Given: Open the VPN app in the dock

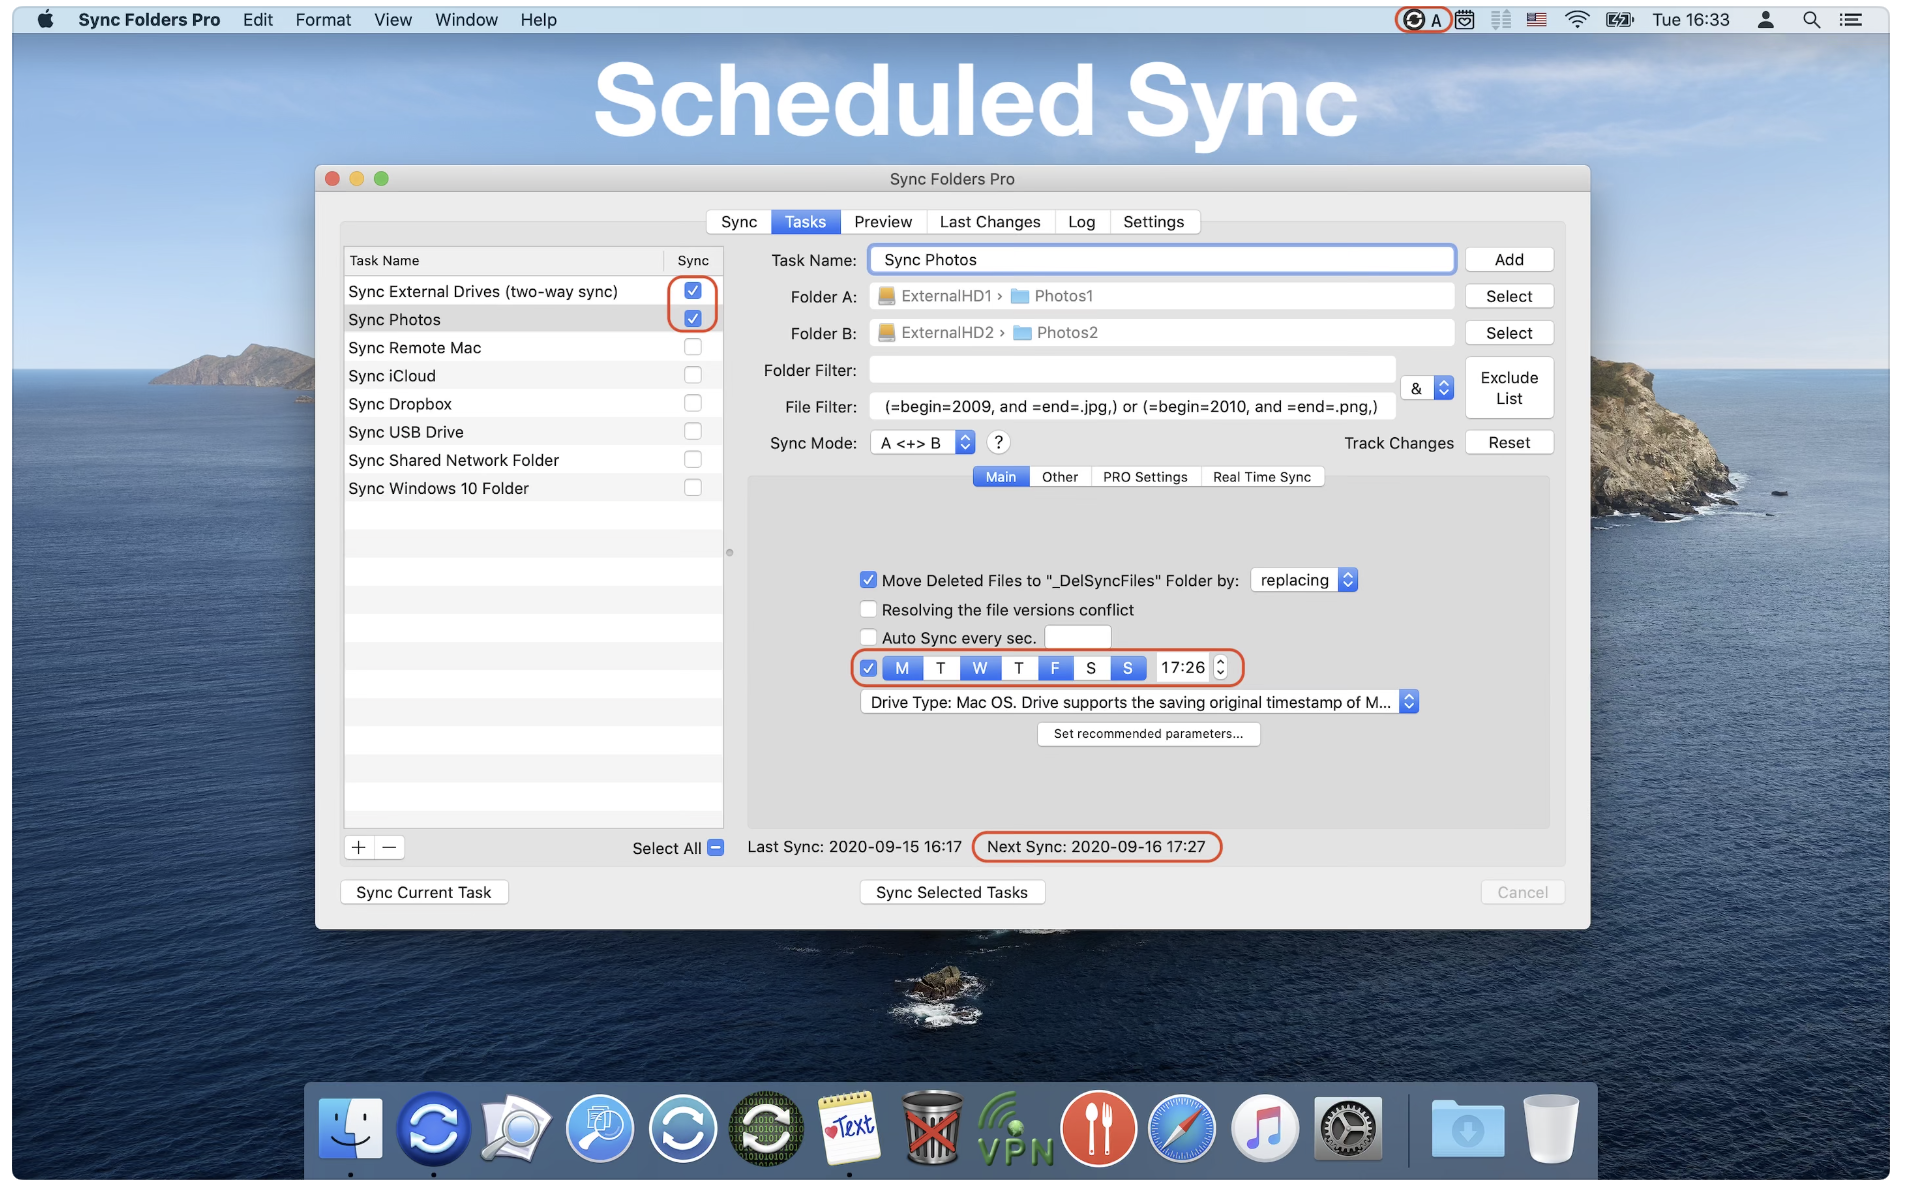Looking at the screenshot, I should [1015, 1129].
